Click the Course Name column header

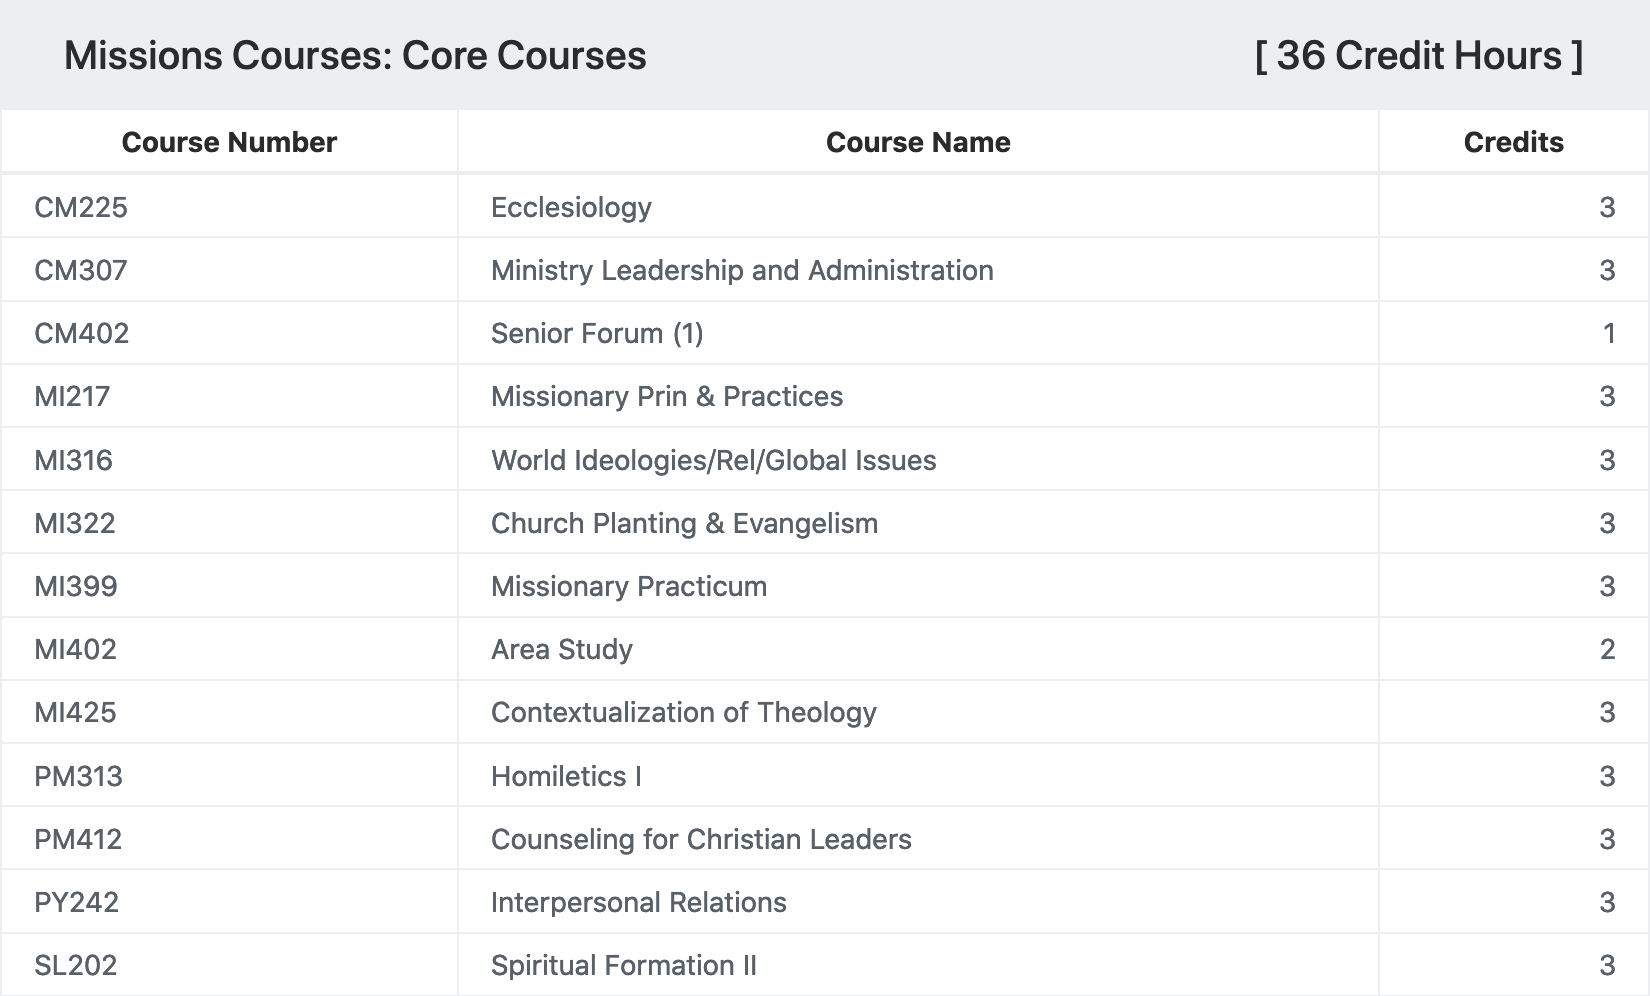(918, 142)
